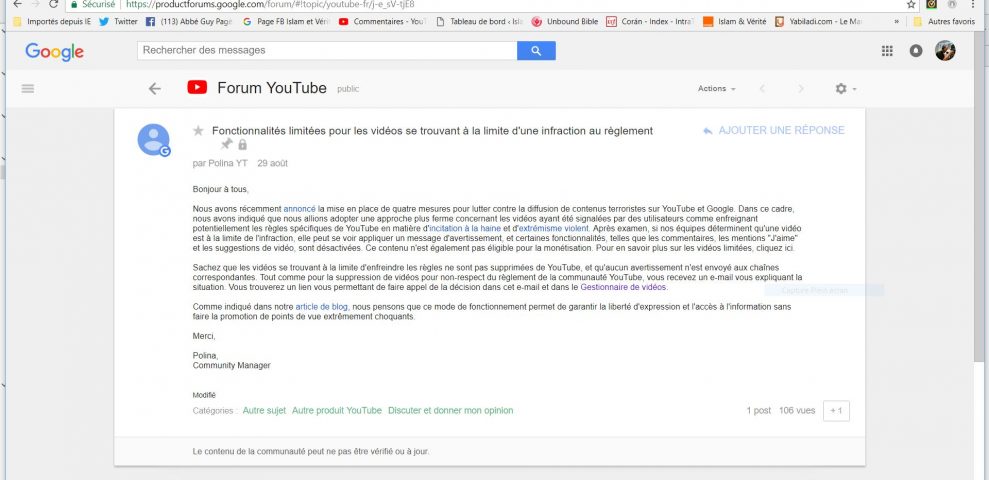Screen dimensions: 989x480
Task: Open the Gestionnaire de vidéos link
Action: pyautogui.click(x=623, y=287)
